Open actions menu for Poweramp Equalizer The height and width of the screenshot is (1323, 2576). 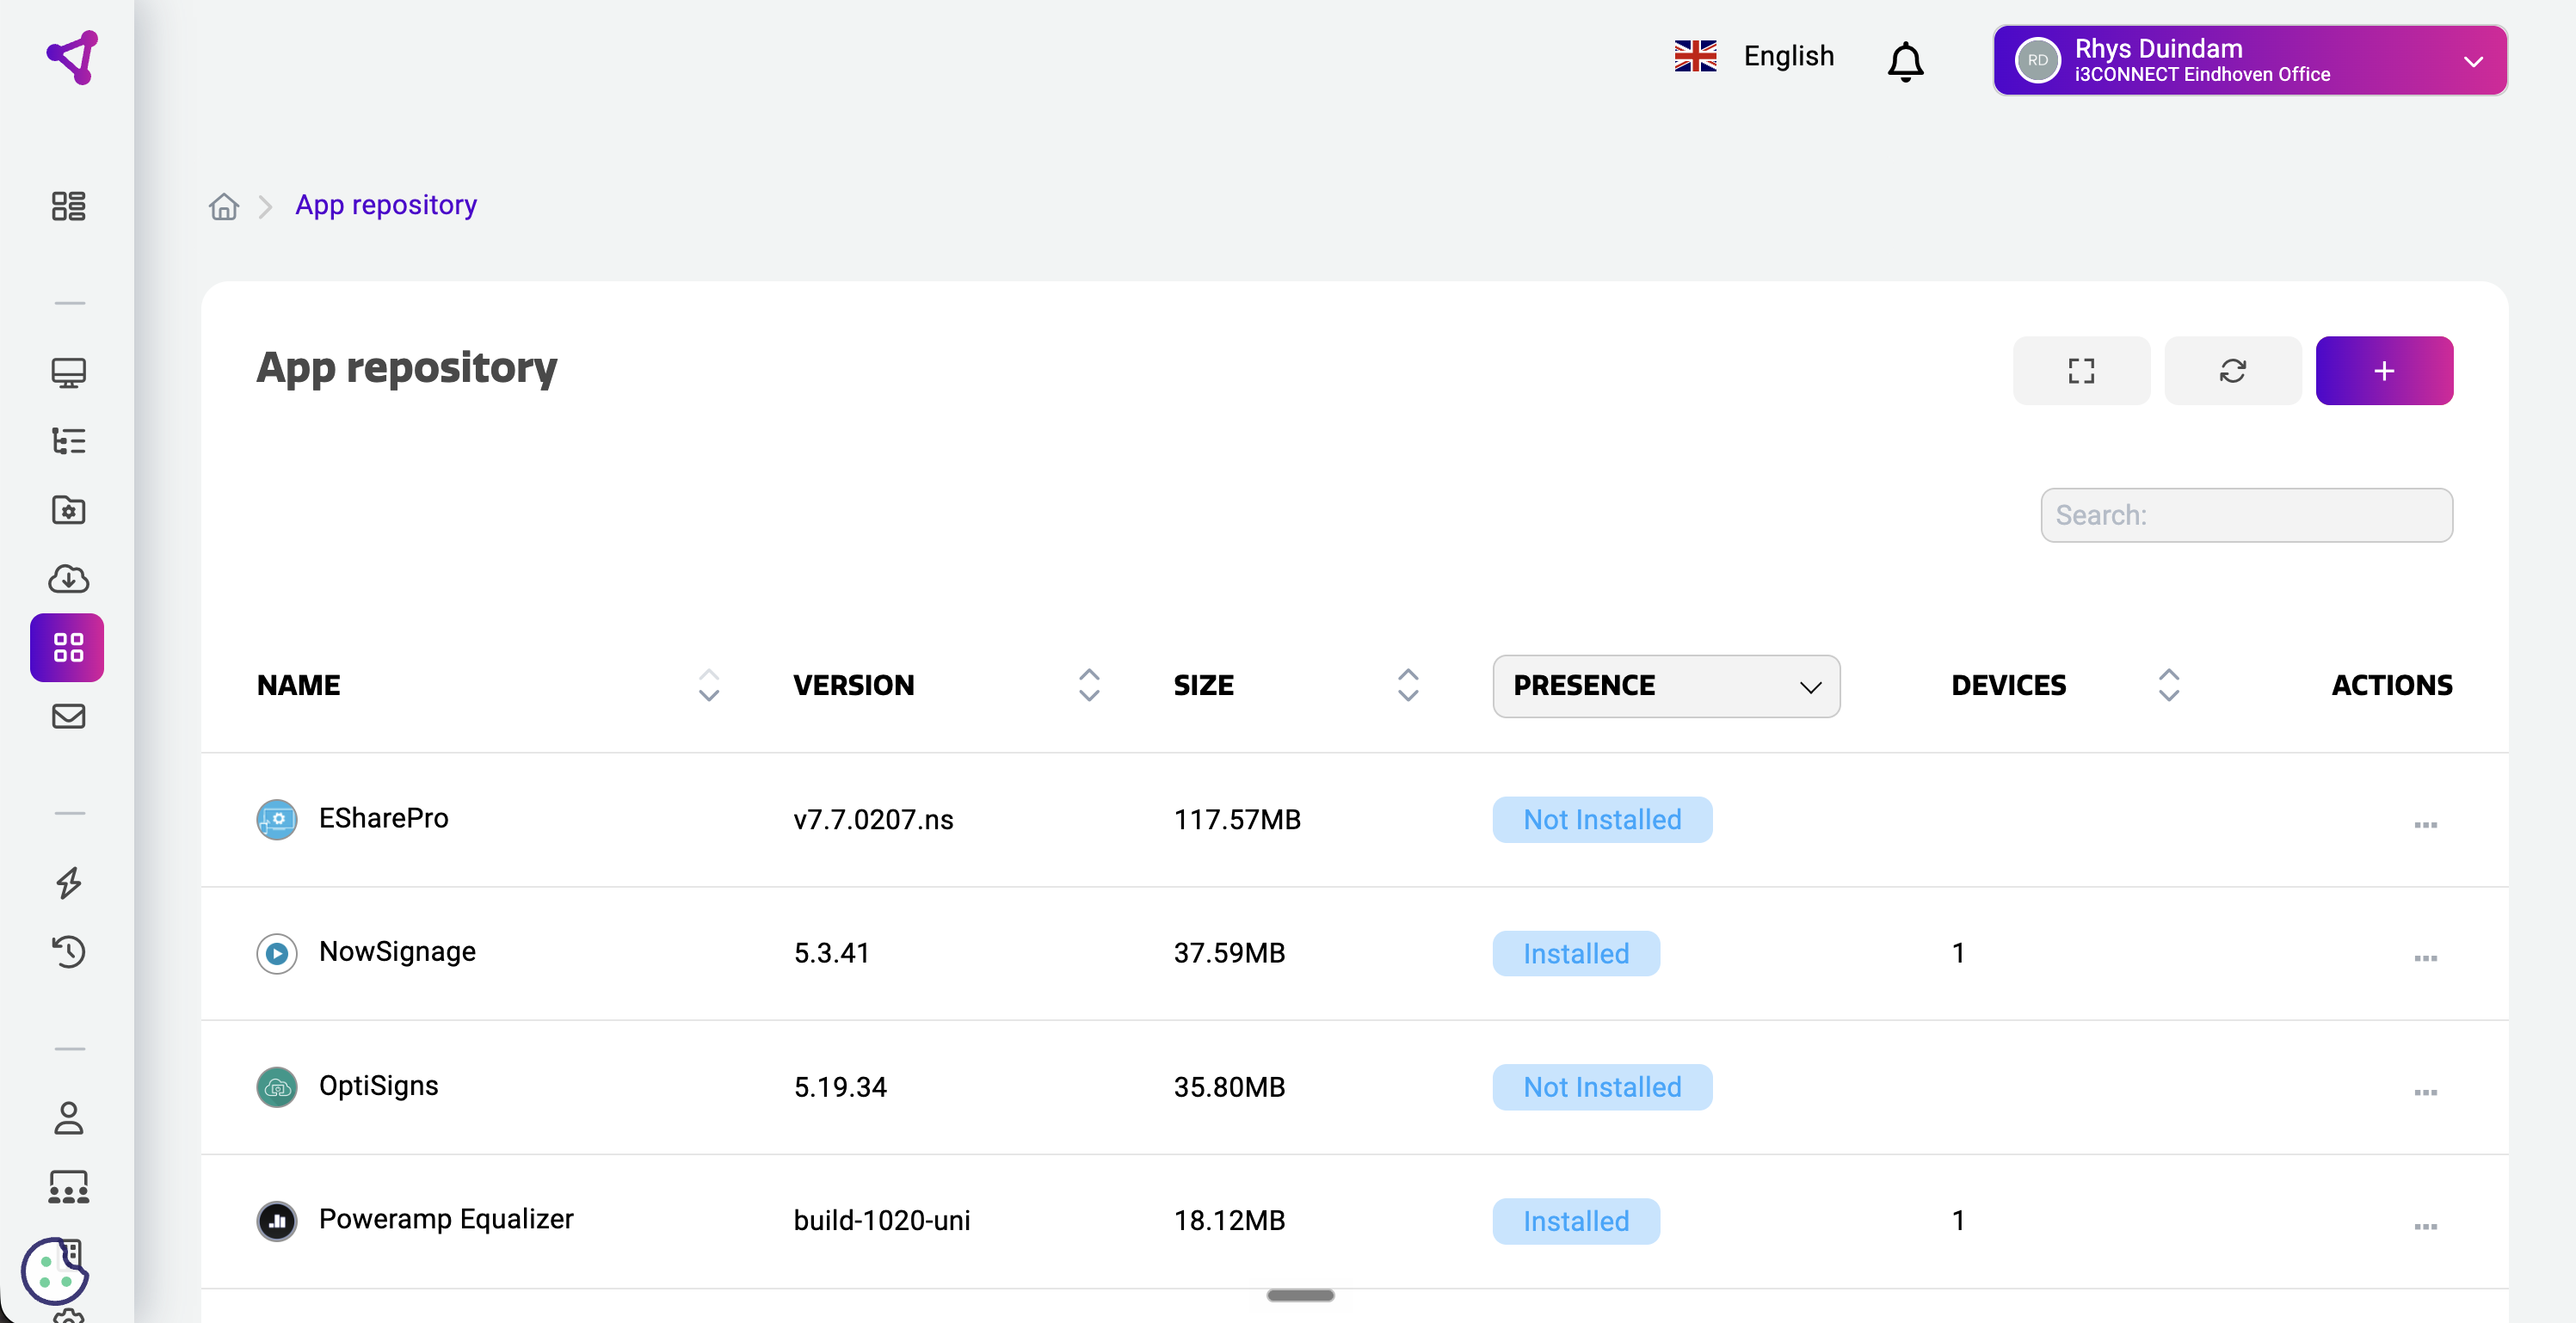pos(2425,1226)
